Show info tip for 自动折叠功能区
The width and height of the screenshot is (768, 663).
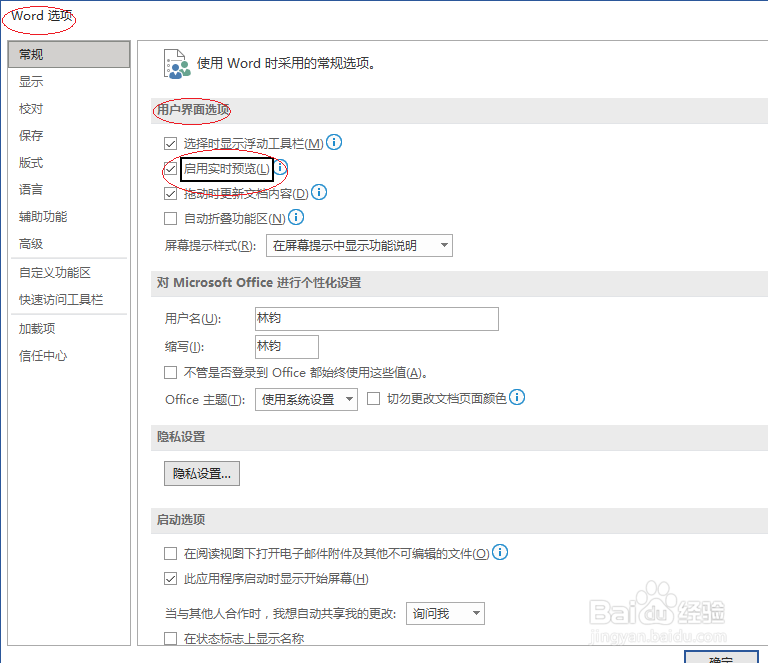tap(296, 217)
